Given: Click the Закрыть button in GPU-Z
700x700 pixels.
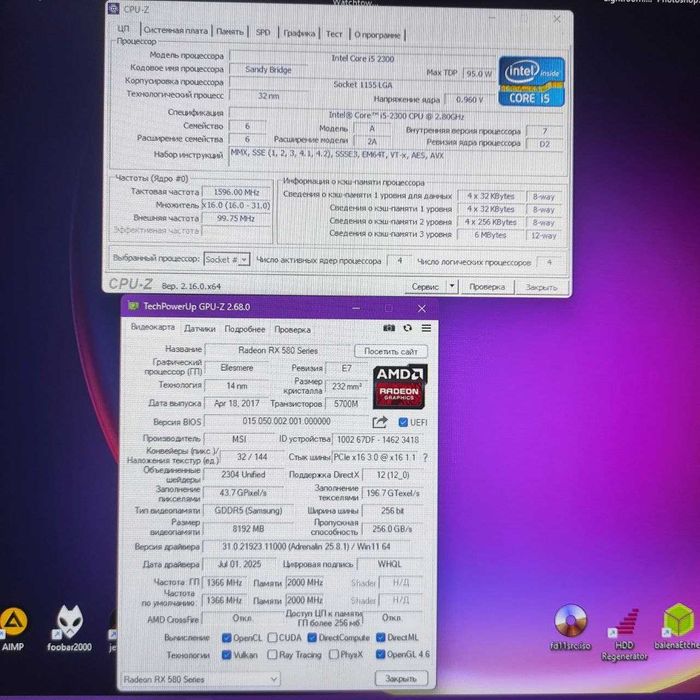Looking at the screenshot, I should 401,679.
